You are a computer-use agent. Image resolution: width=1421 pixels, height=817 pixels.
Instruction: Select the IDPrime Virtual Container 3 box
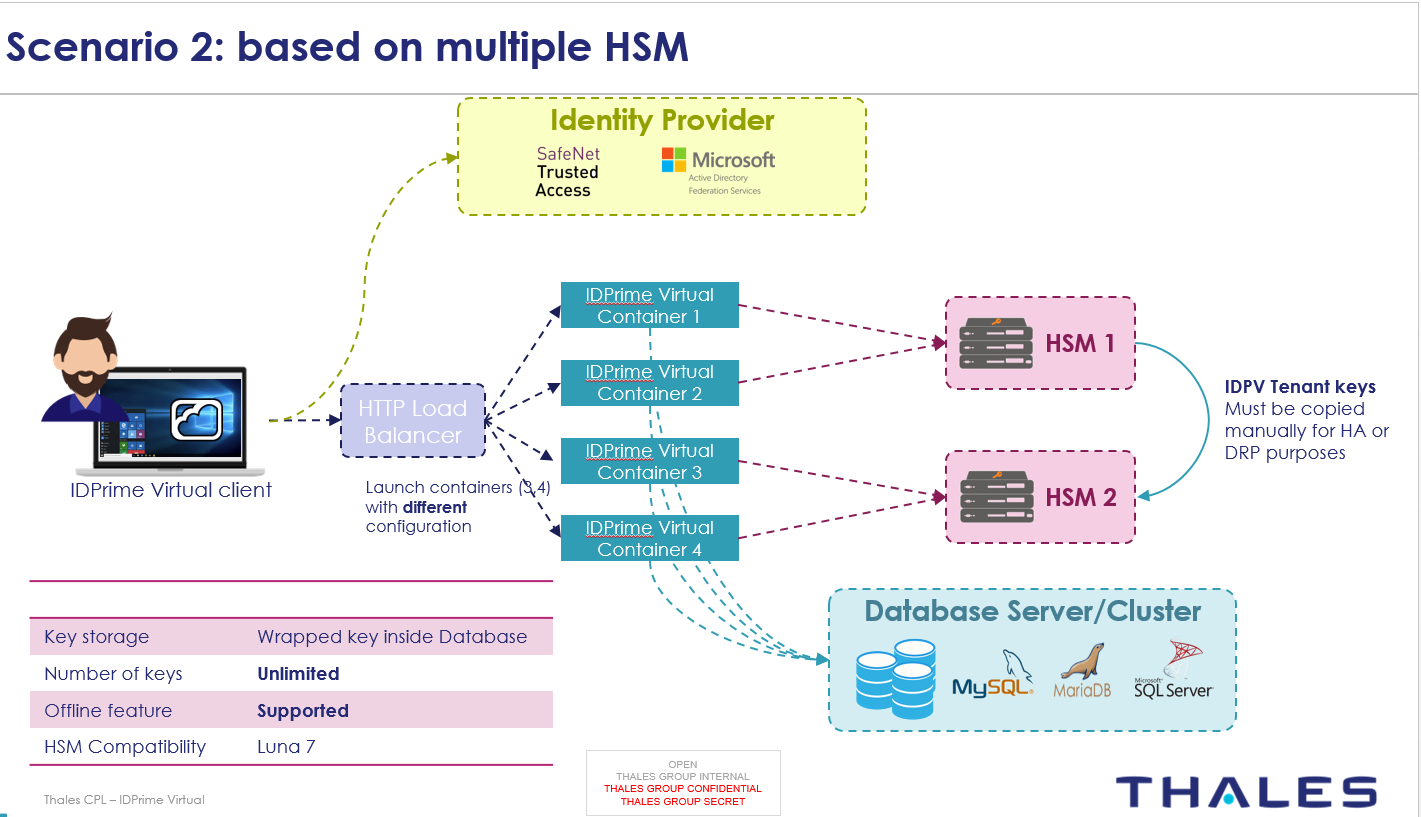click(650, 461)
